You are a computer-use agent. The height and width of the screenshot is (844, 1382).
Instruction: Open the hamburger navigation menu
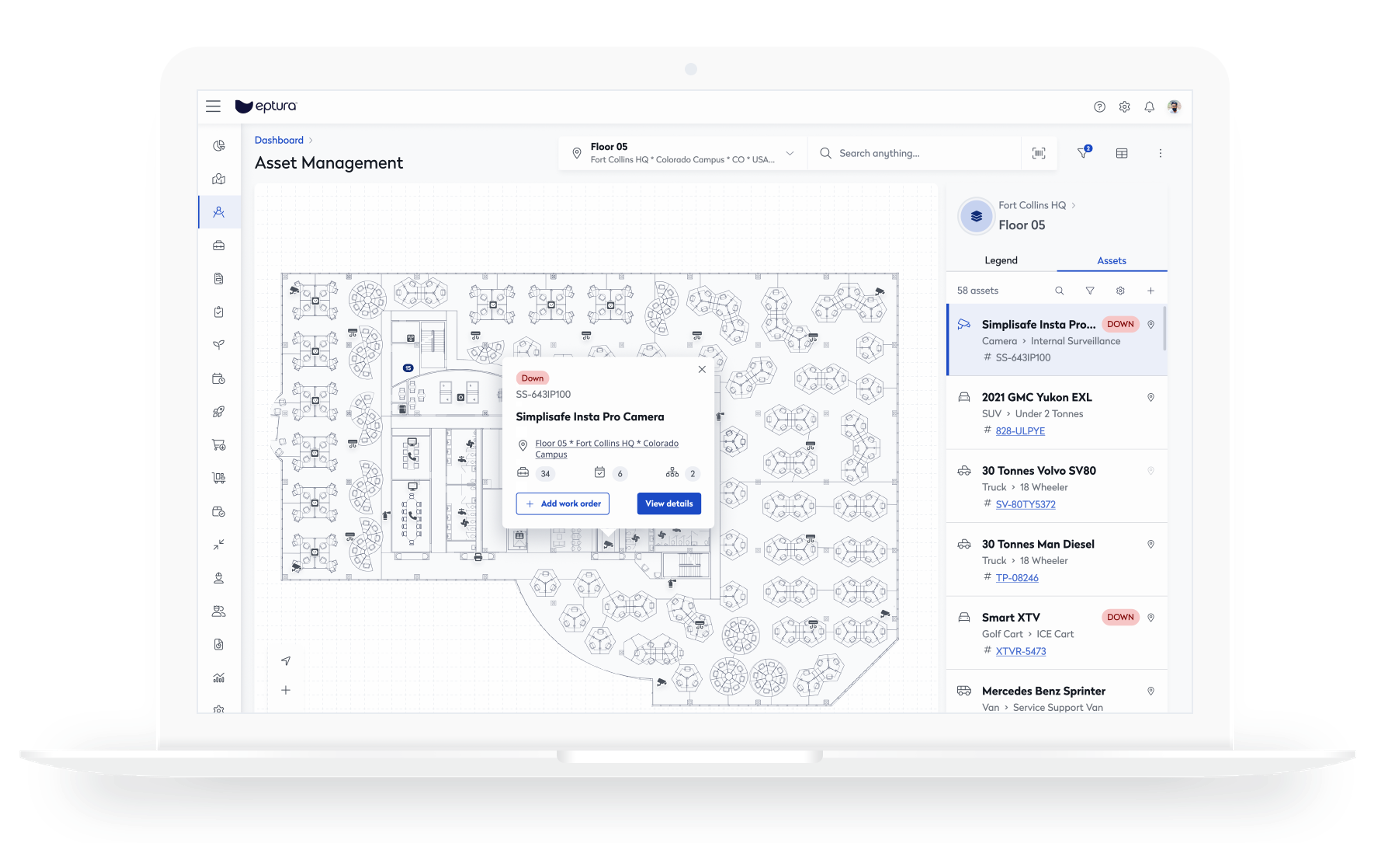(x=213, y=106)
